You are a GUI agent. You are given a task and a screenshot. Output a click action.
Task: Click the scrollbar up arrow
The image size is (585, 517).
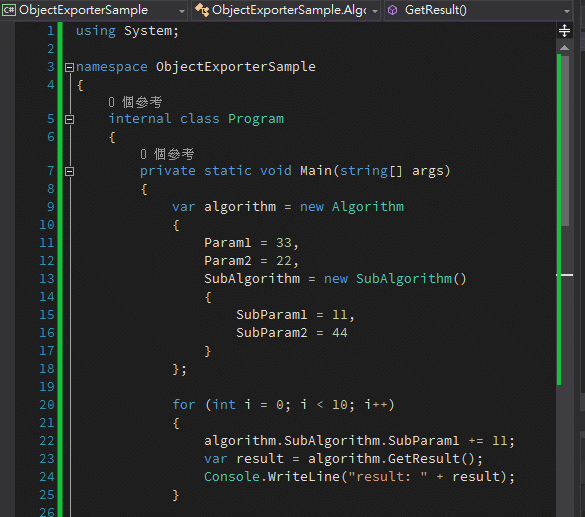coord(564,48)
